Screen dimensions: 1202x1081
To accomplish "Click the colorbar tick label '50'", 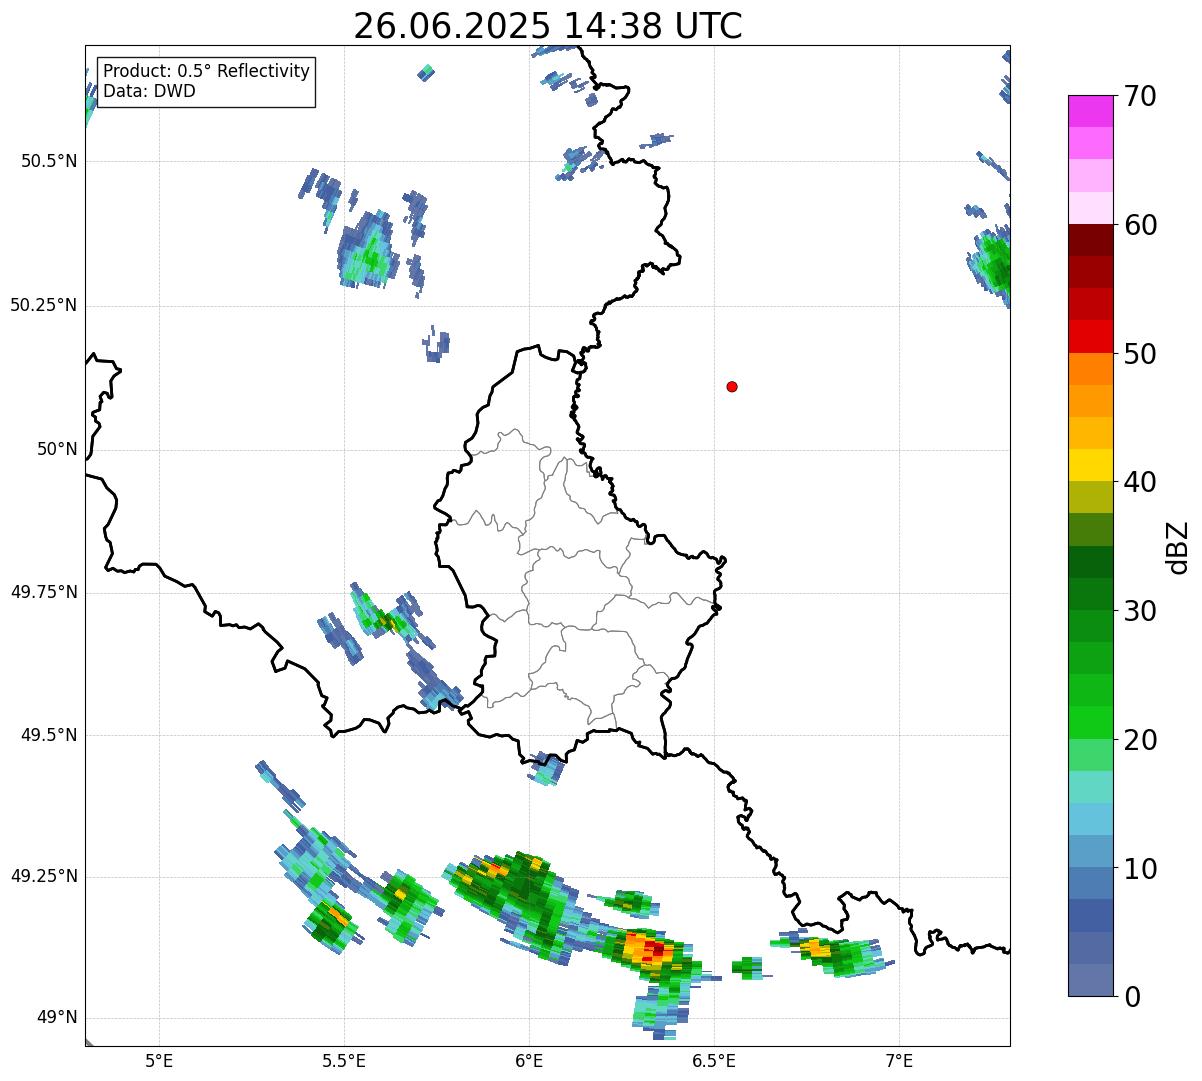I will click(1140, 354).
